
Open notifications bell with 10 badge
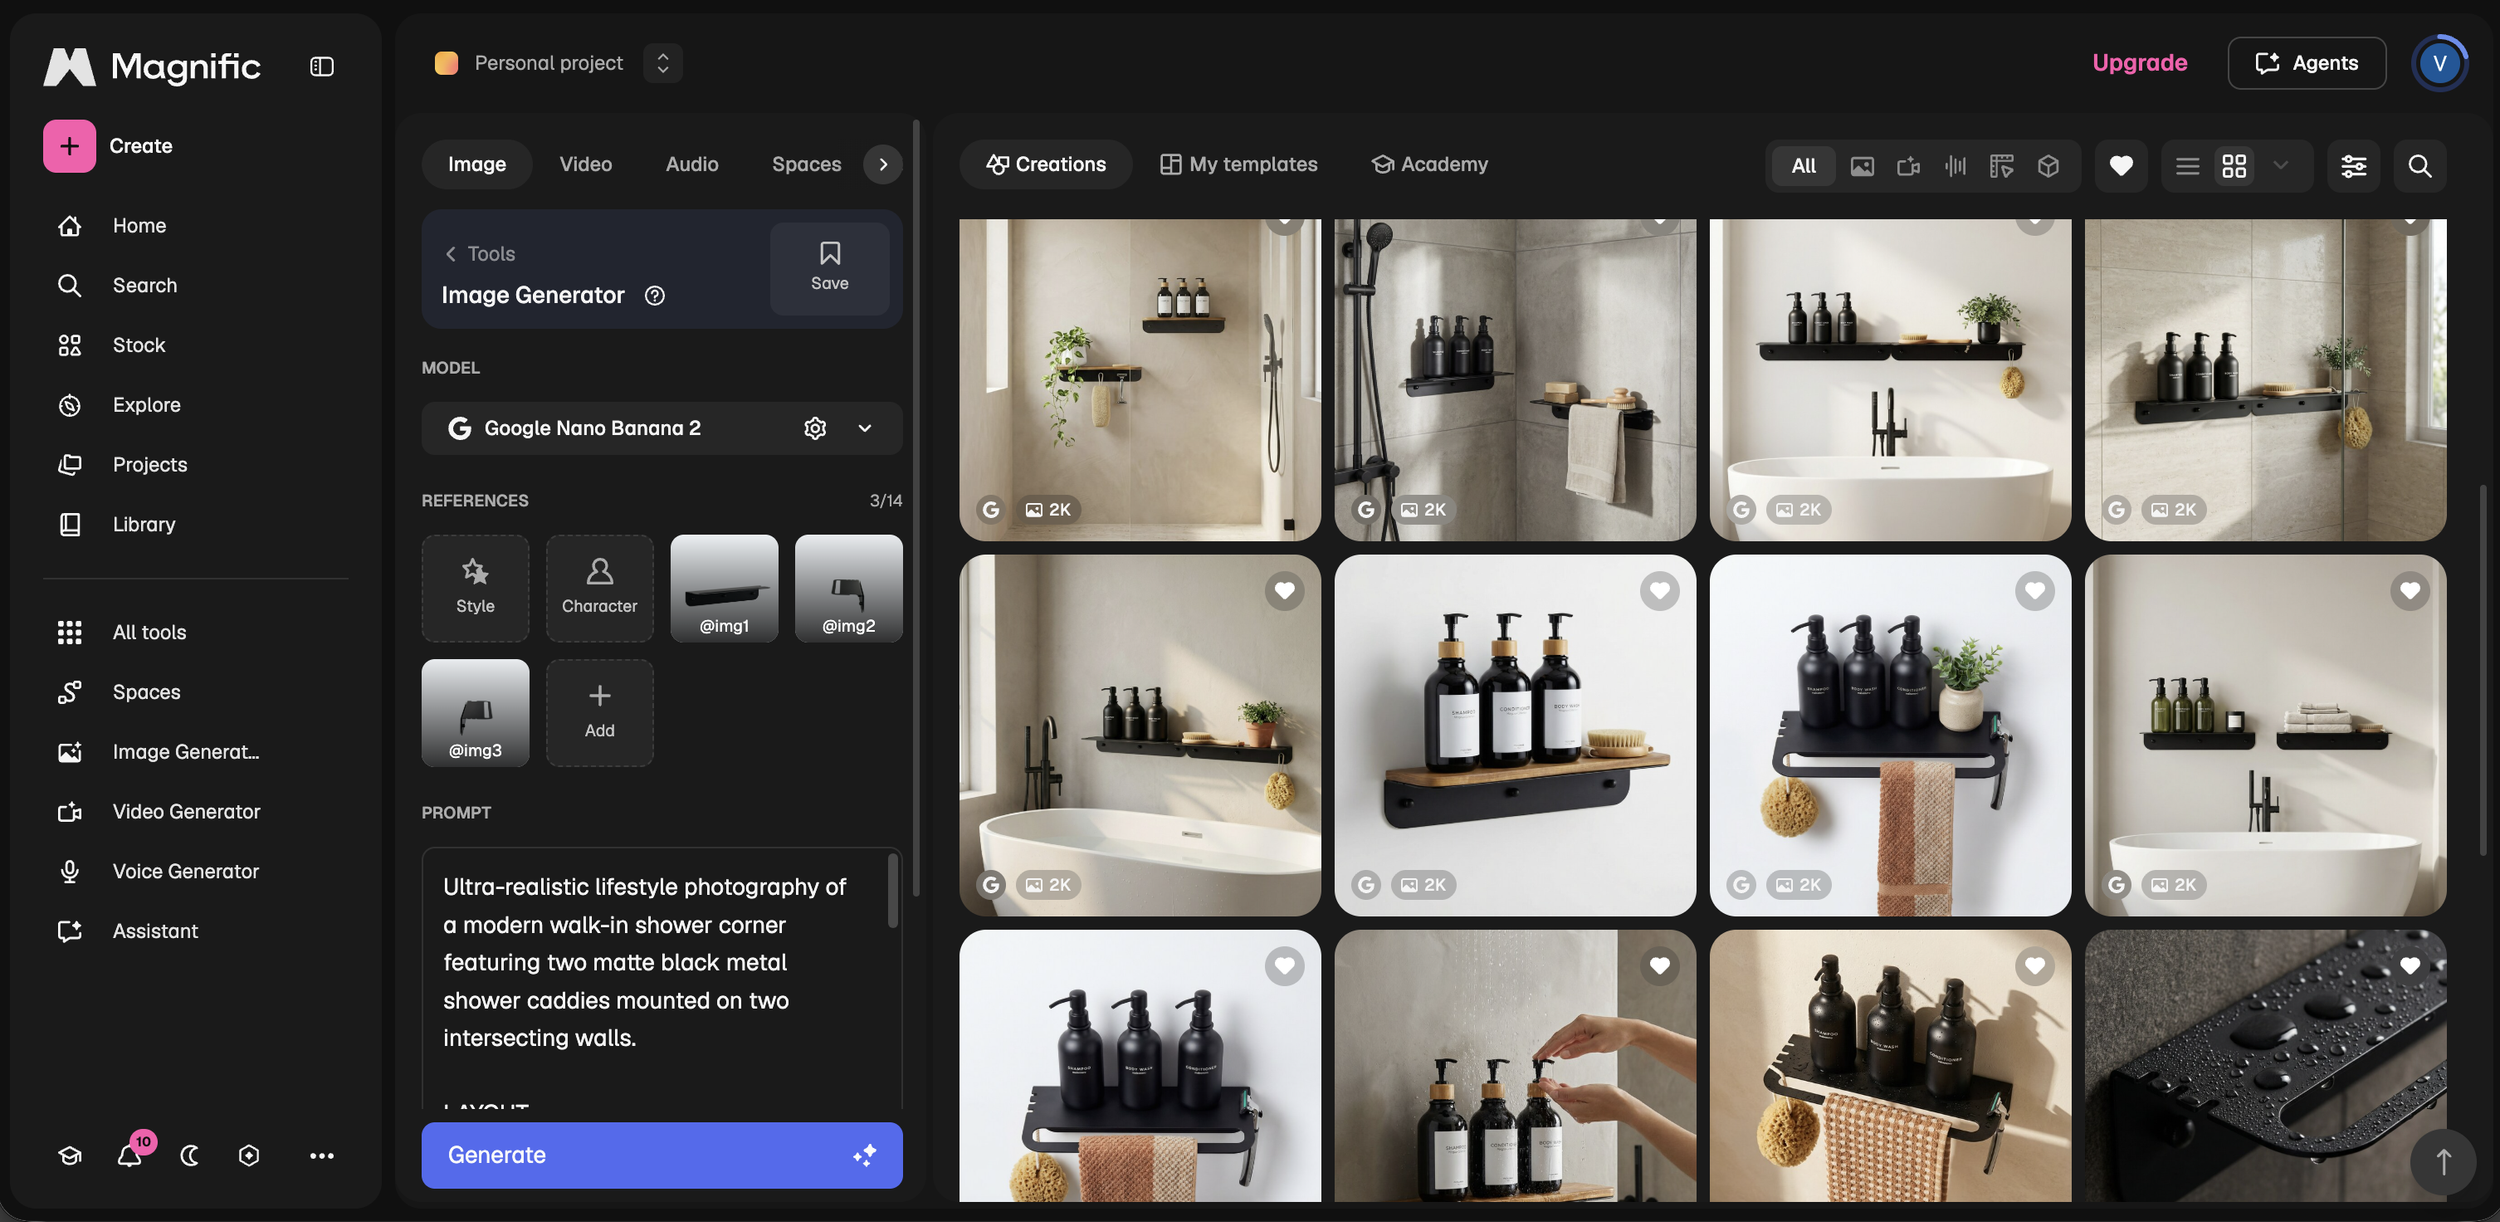click(130, 1155)
